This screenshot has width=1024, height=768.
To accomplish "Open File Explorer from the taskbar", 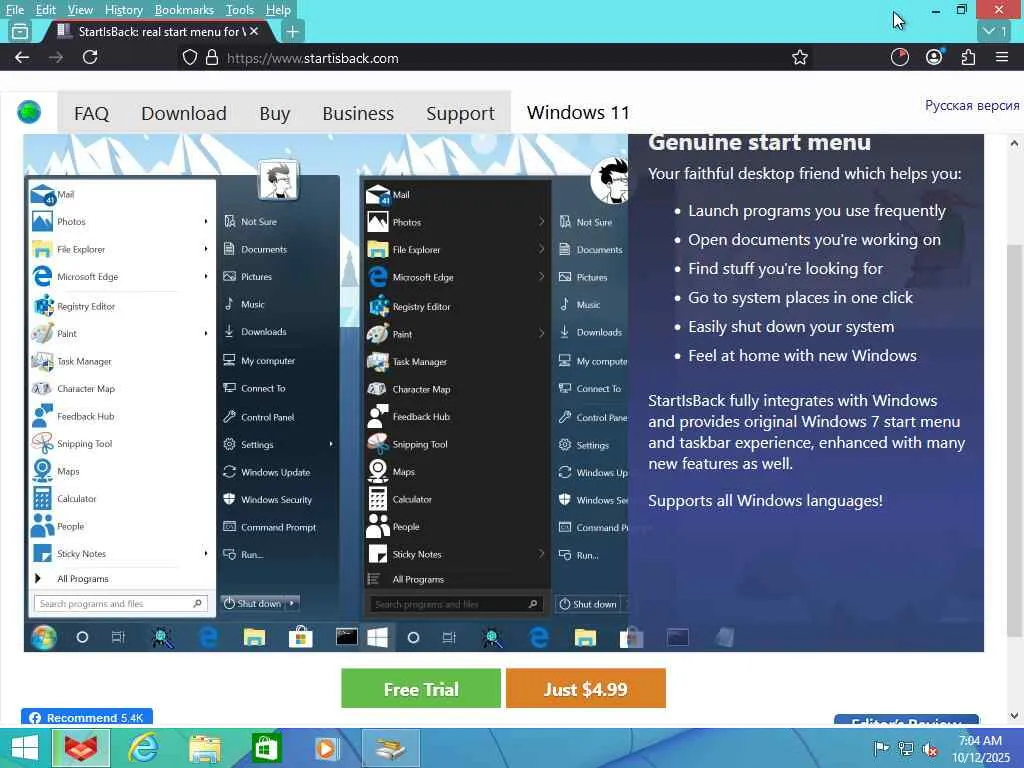I will [x=204, y=748].
